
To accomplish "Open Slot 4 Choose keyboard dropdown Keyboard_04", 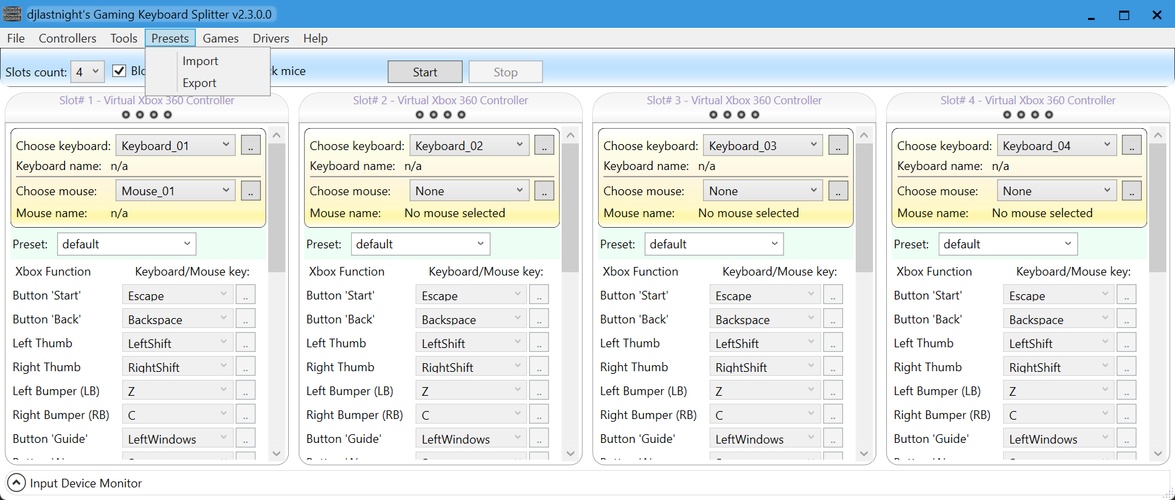I will pyautogui.click(x=1057, y=145).
